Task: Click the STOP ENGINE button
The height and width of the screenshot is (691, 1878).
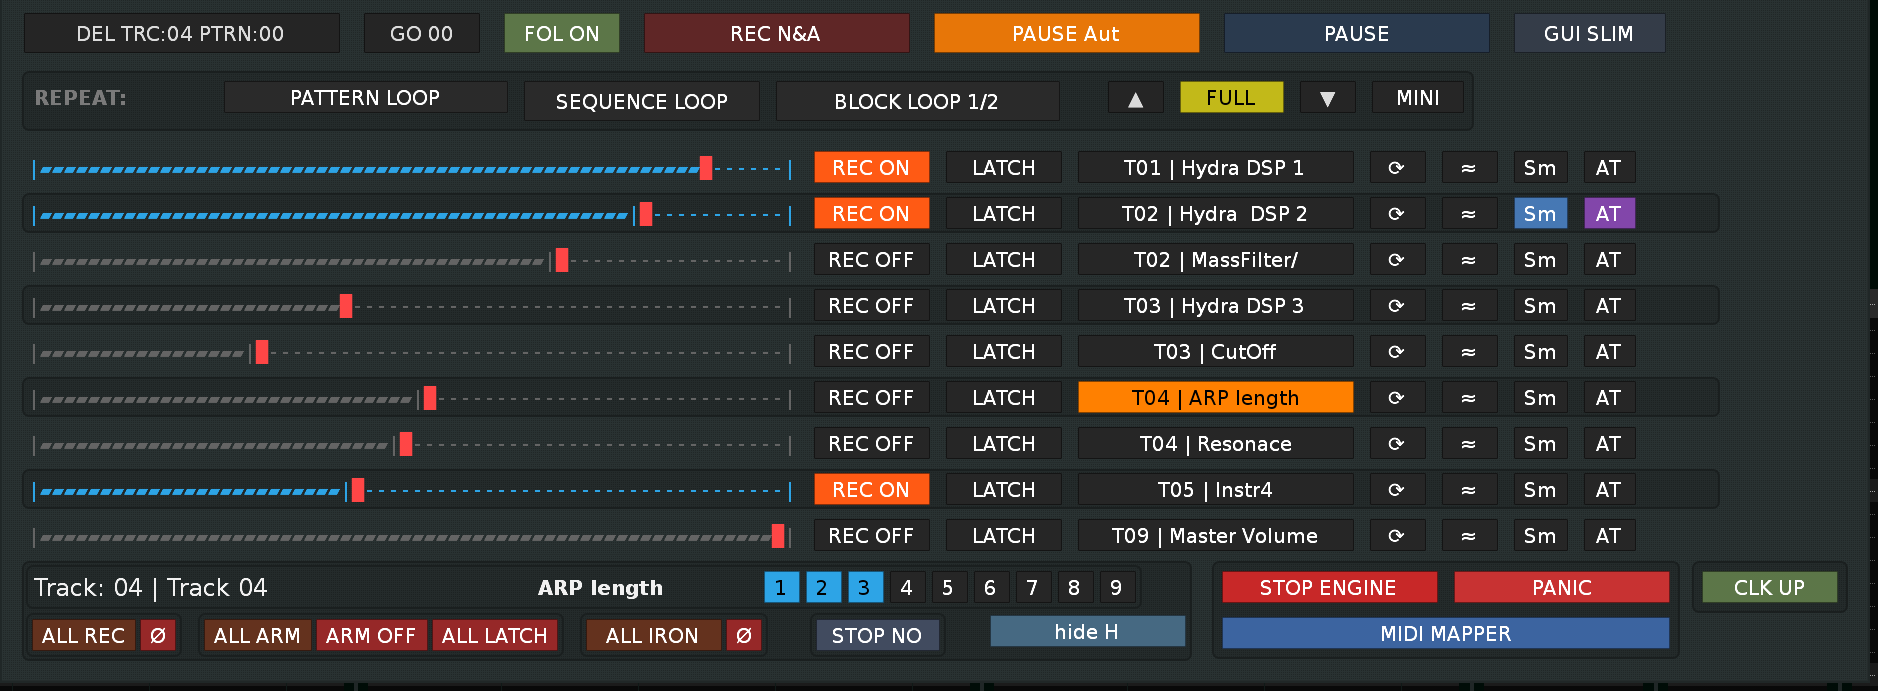Action: [x=1329, y=588]
